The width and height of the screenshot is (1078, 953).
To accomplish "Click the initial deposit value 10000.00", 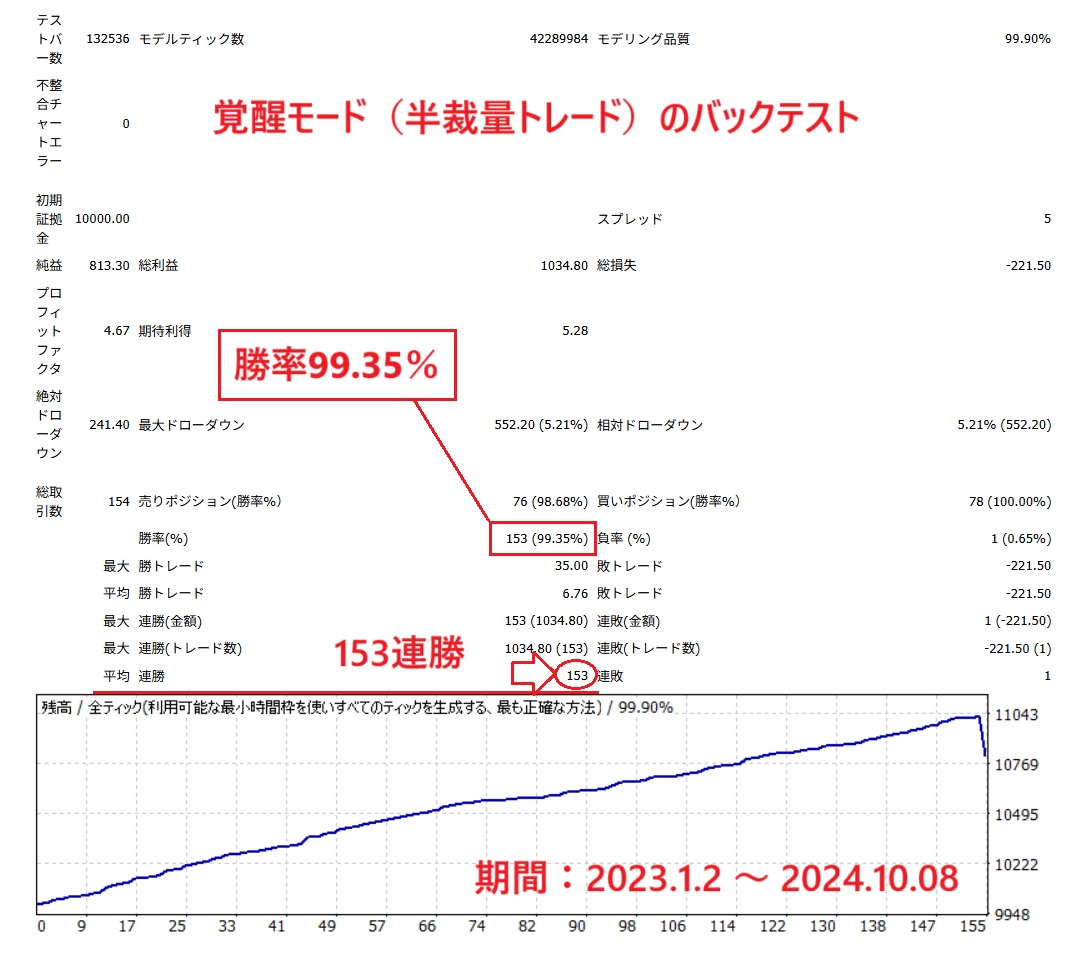I will coord(102,219).
